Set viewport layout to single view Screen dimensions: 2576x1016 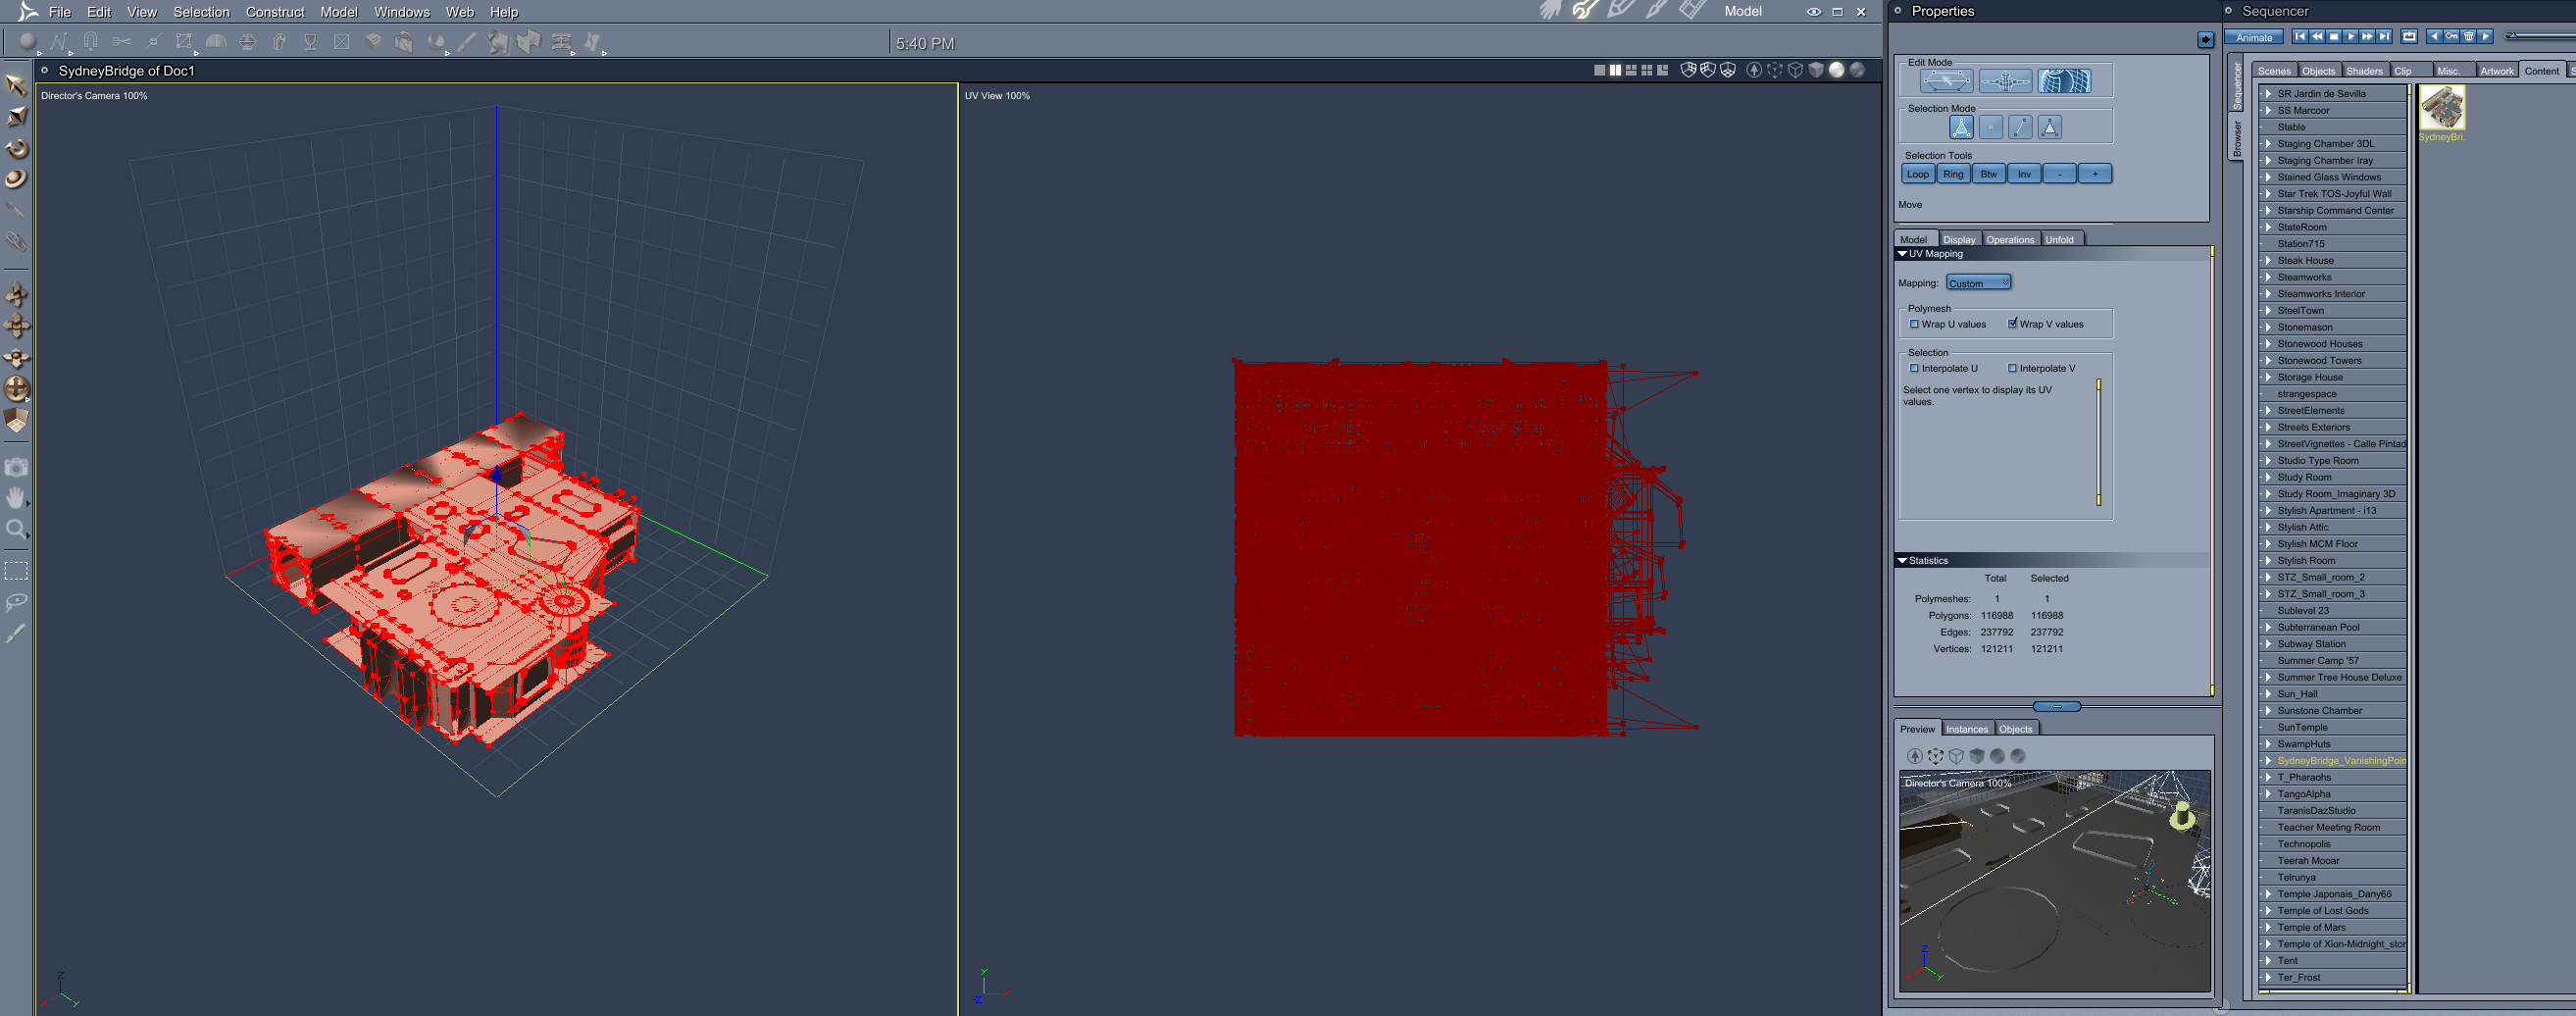click(x=1599, y=70)
